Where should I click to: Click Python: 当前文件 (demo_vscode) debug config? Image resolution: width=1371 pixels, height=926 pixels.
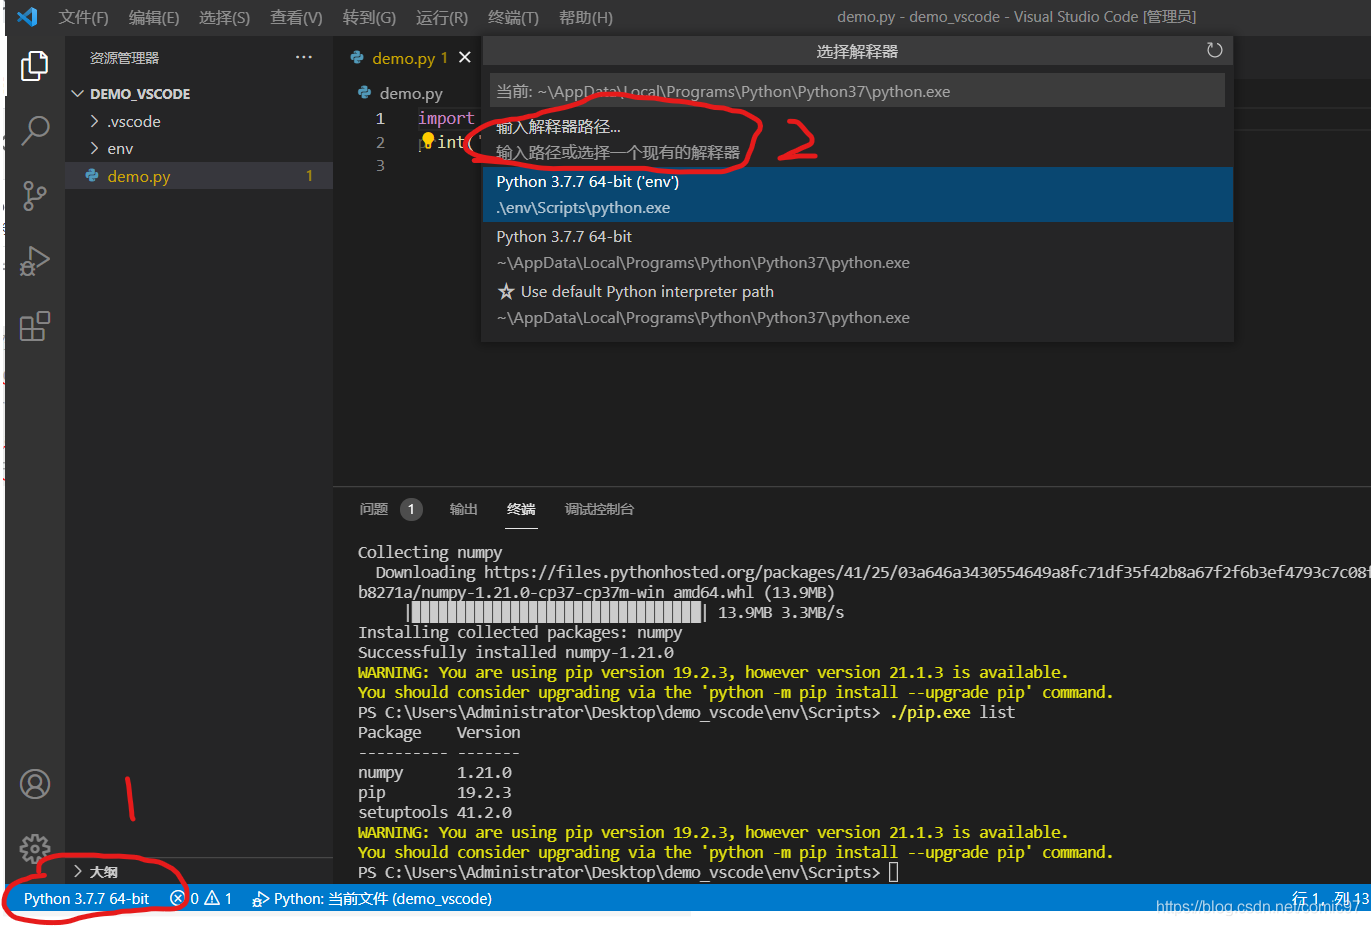point(383,899)
